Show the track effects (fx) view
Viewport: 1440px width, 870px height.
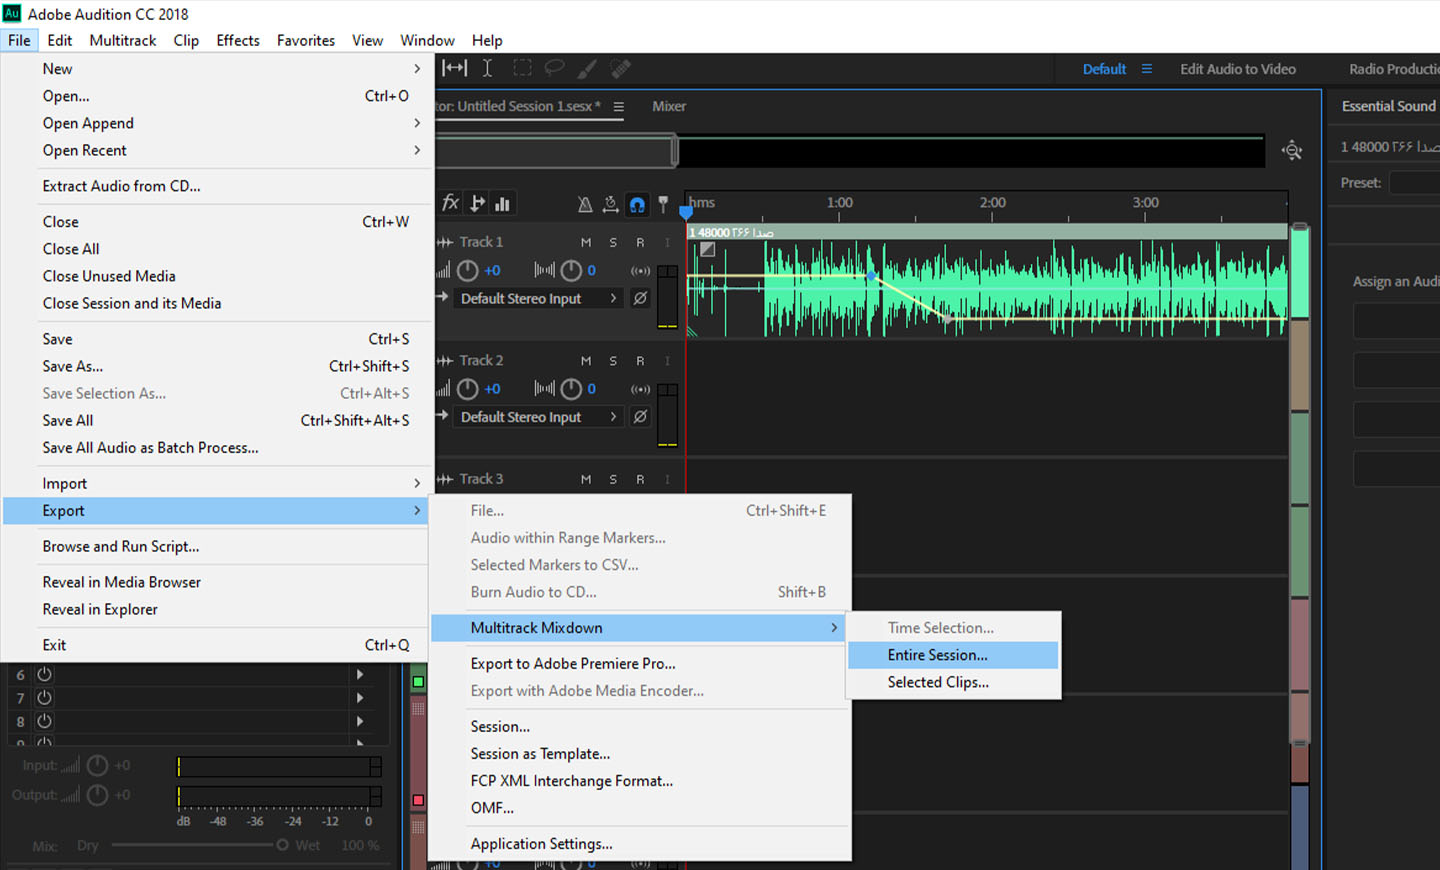pos(450,203)
